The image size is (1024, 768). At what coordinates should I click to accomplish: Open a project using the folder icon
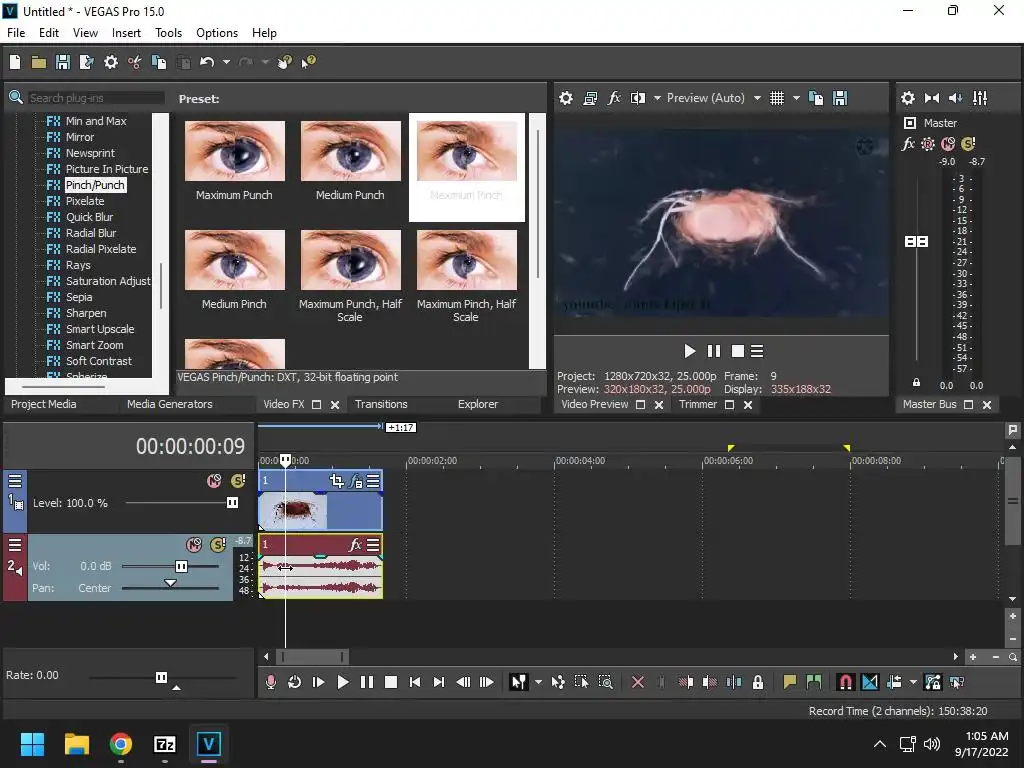[39, 62]
